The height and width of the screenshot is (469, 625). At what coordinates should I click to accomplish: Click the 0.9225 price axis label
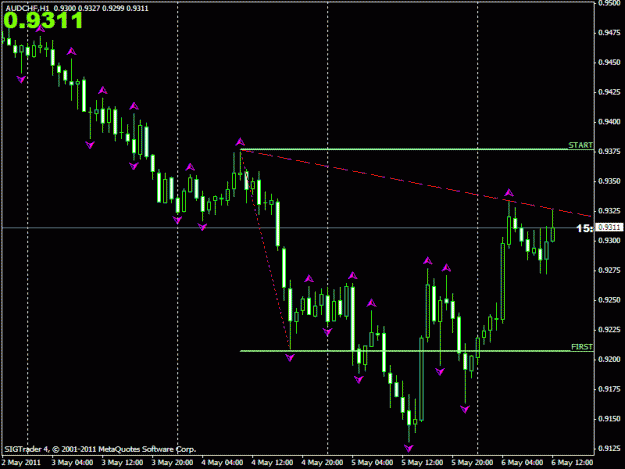click(610, 330)
